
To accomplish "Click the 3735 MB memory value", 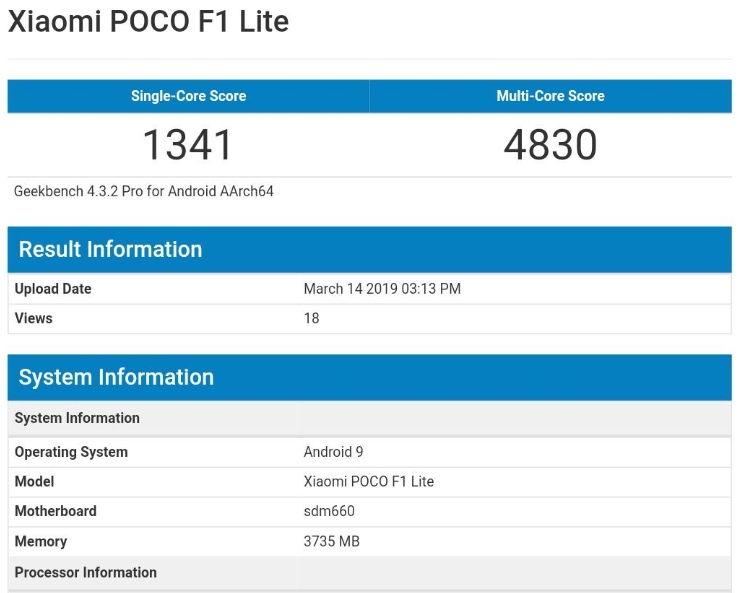I will pyautogui.click(x=331, y=541).
